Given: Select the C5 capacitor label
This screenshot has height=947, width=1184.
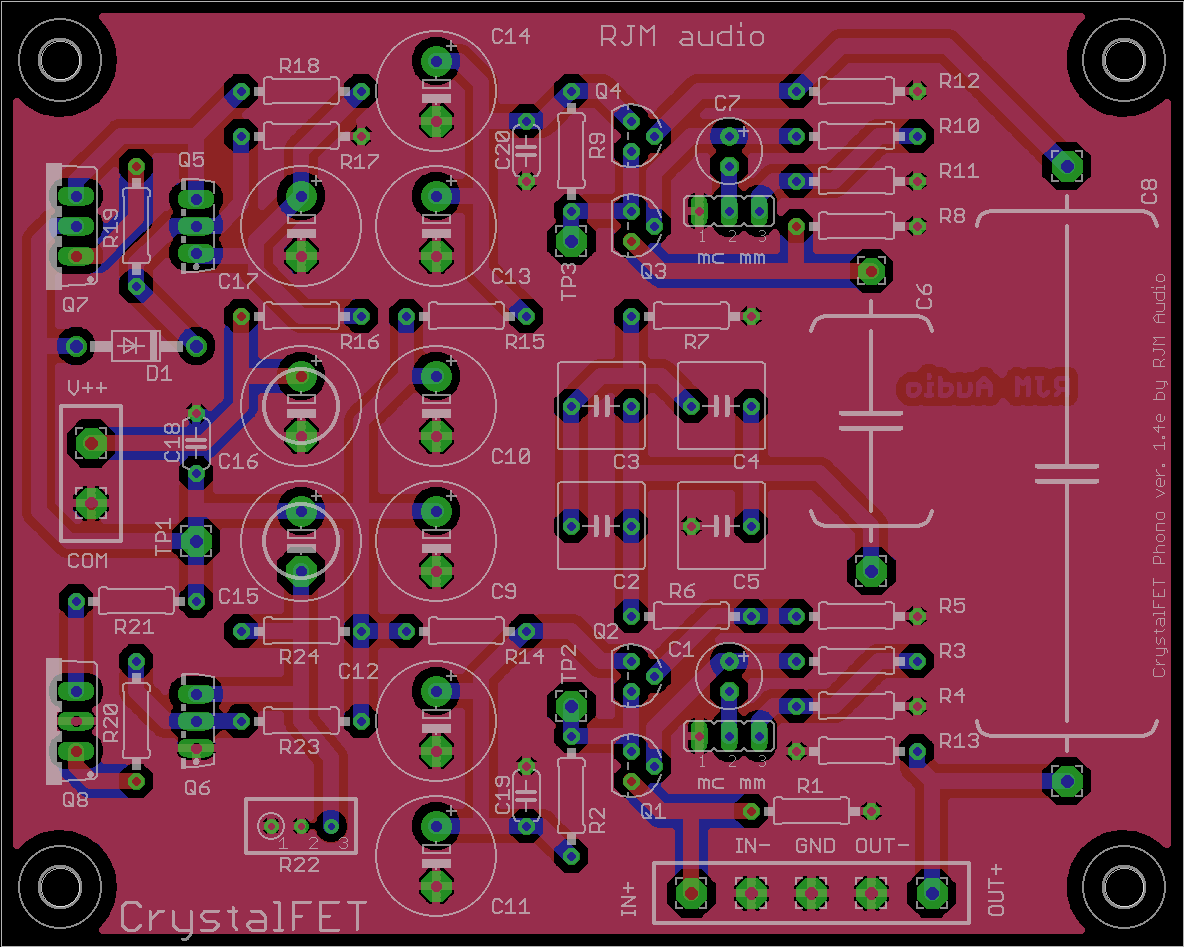Looking at the screenshot, I should coord(746,582).
